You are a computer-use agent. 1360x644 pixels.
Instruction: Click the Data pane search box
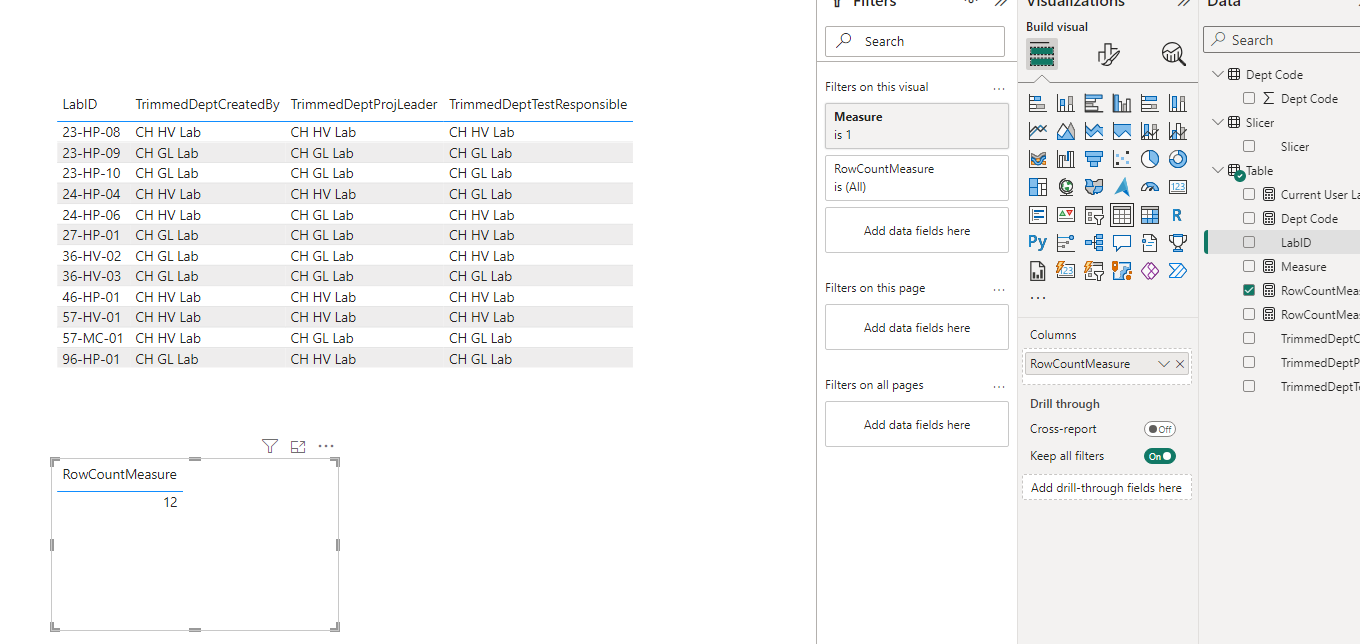coord(1282,40)
